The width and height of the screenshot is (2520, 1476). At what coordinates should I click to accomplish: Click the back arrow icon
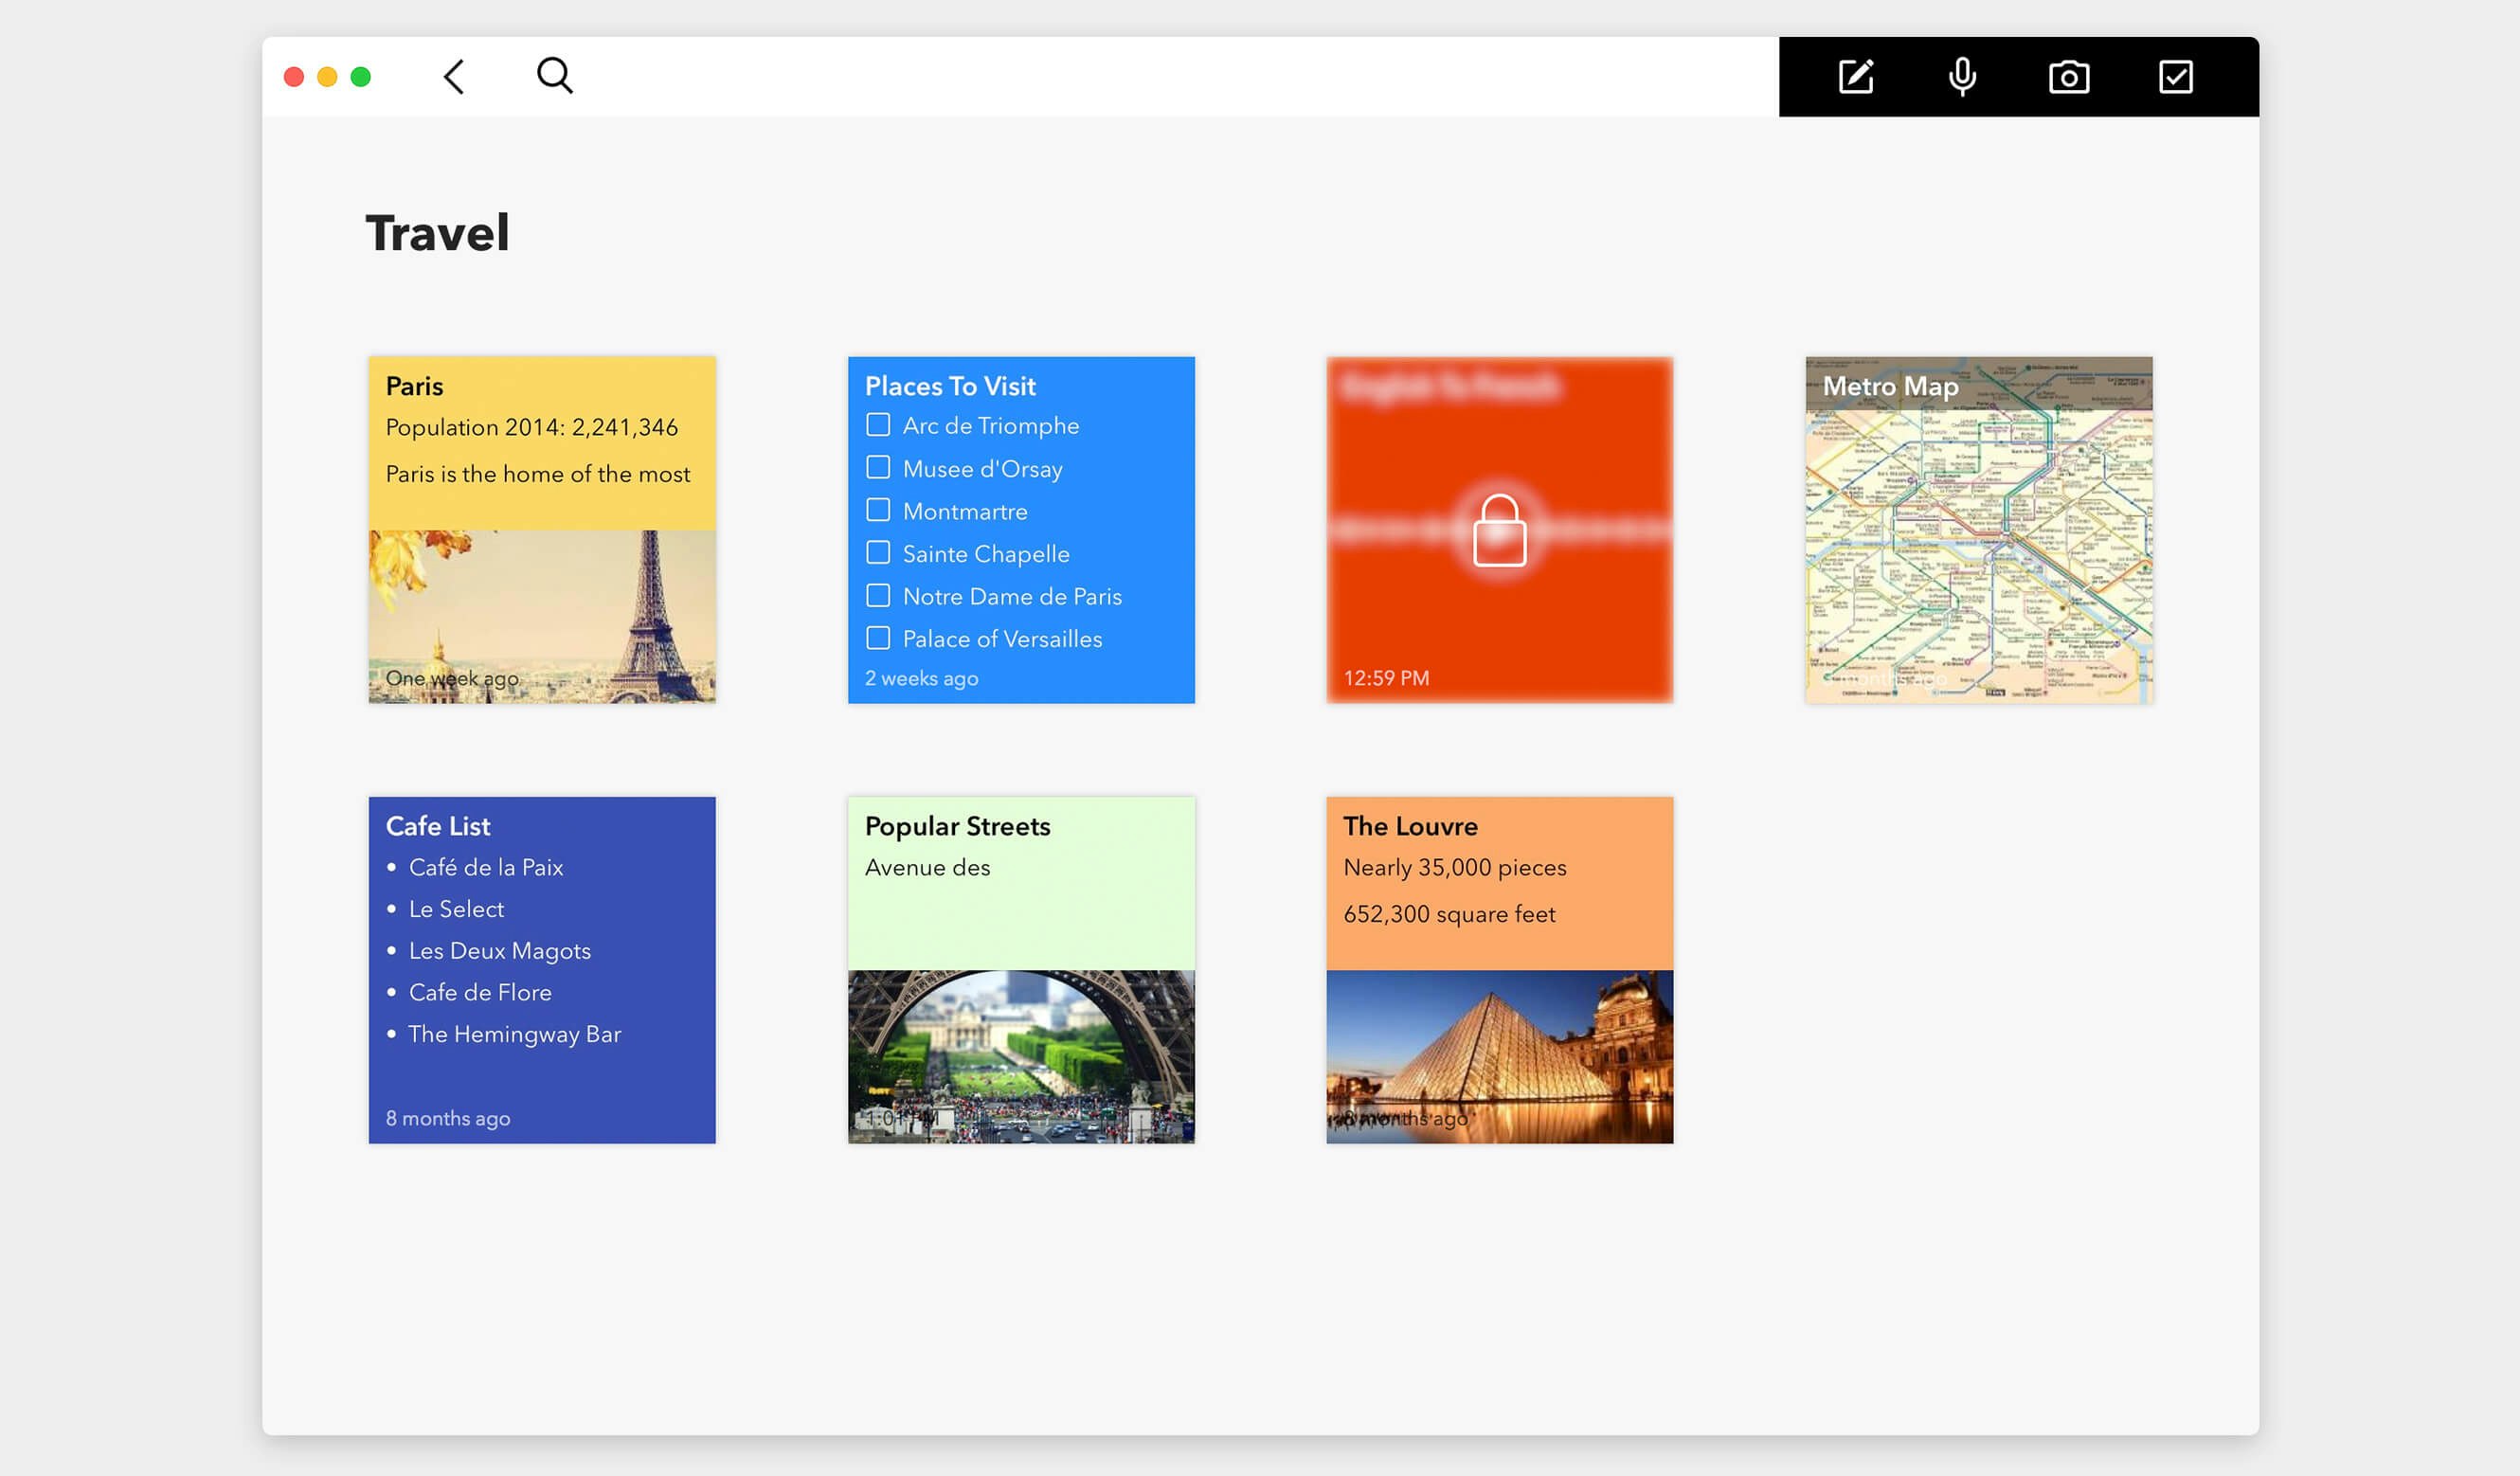454,76
